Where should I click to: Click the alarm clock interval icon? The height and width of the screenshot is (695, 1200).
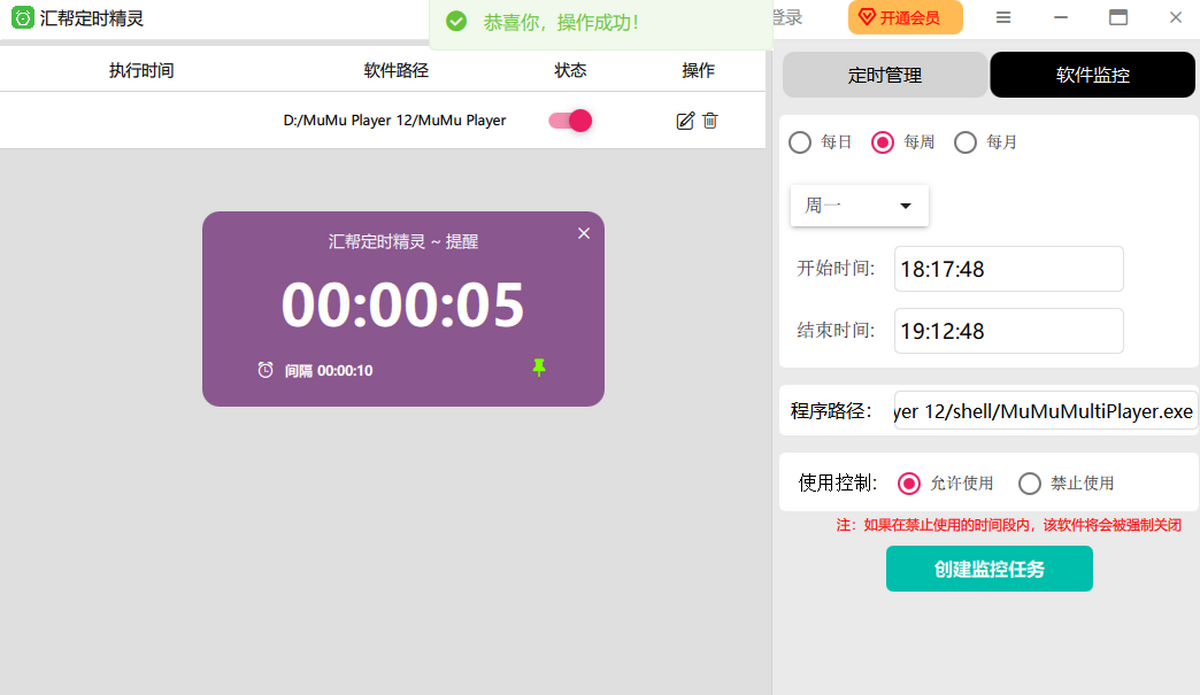point(265,370)
